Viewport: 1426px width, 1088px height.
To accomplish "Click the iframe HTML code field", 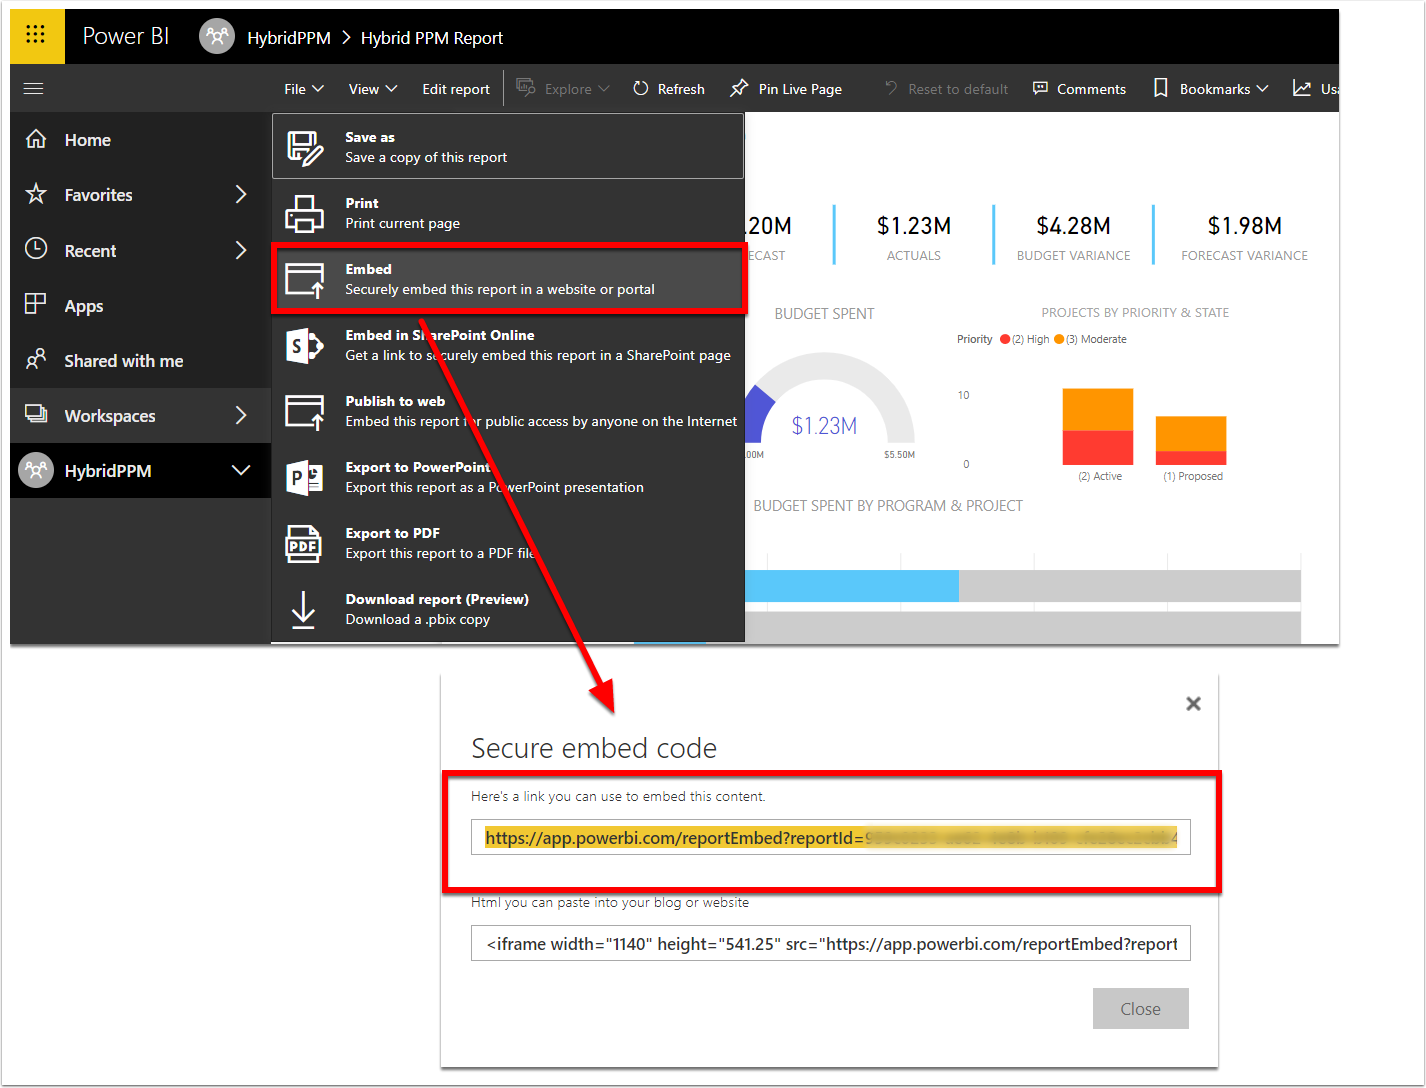I will click(x=830, y=943).
